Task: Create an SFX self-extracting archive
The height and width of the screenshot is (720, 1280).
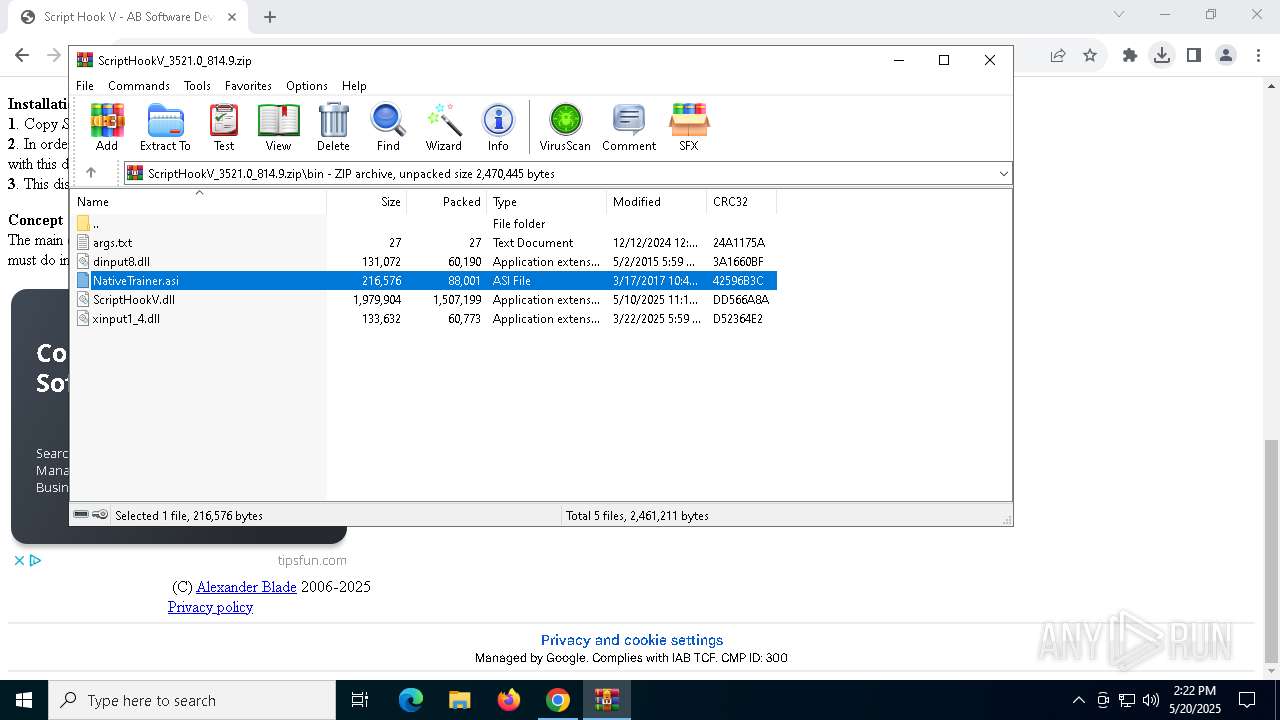Action: 689,127
